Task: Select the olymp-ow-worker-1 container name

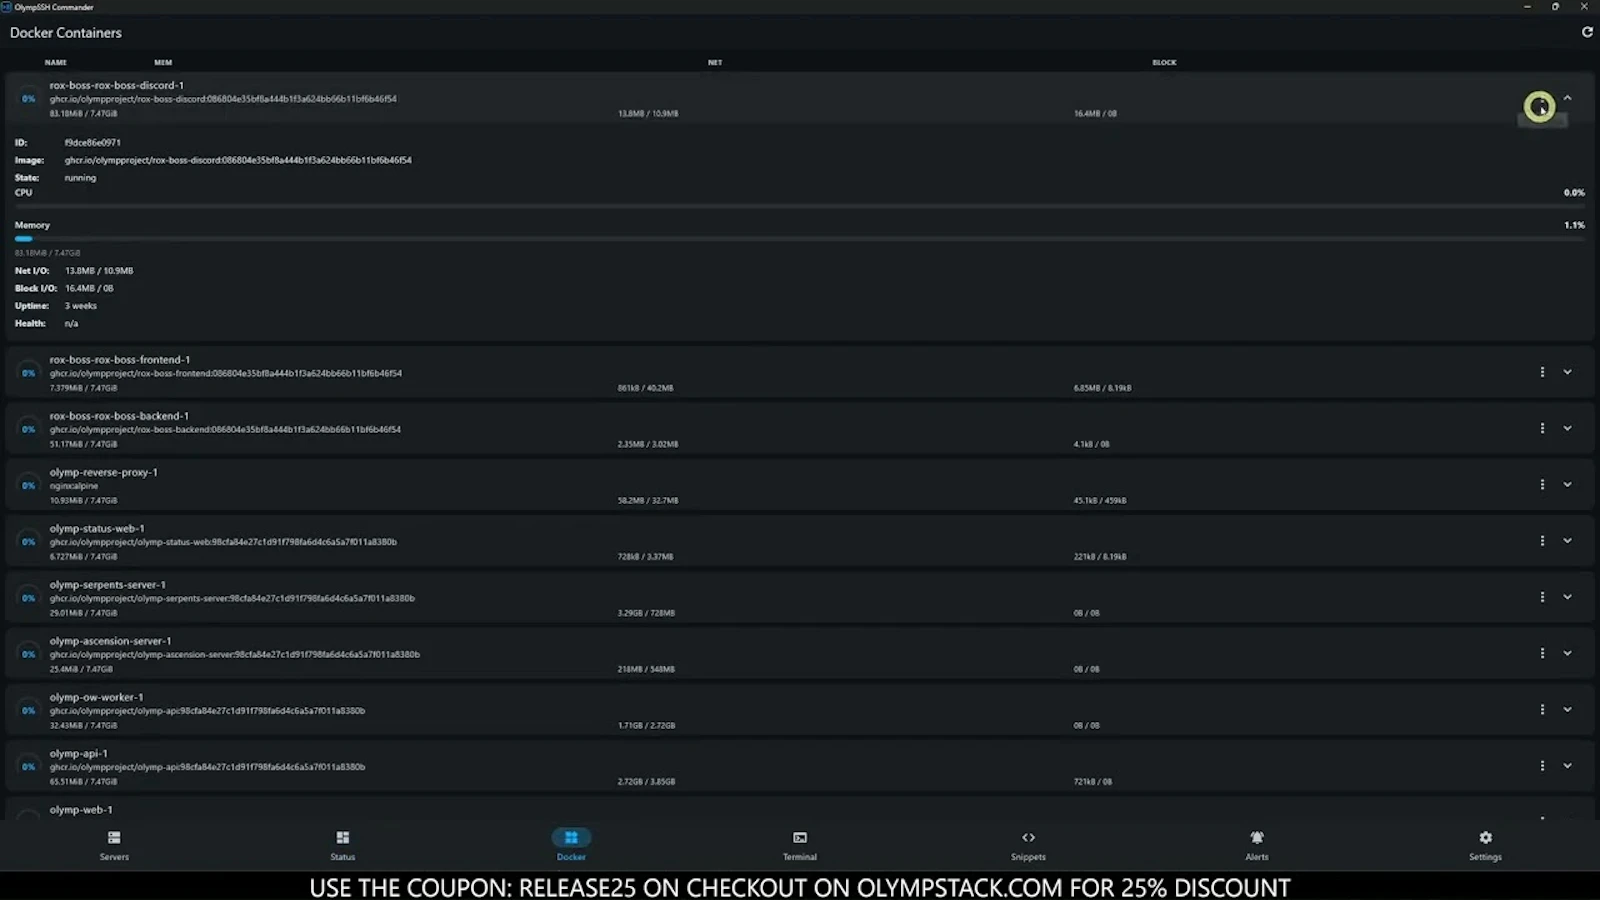Action: coord(96,697)
